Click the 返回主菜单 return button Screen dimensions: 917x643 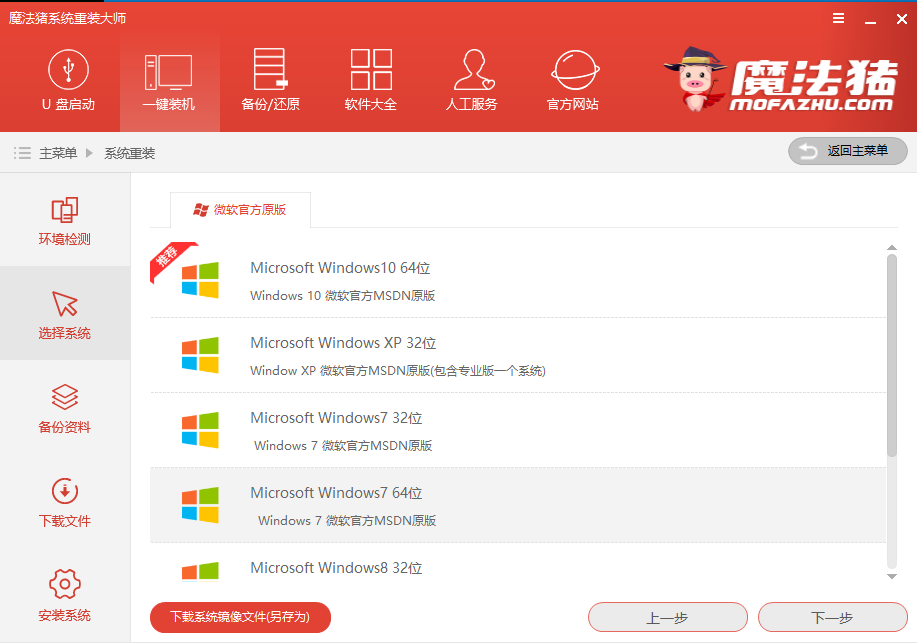847,151
